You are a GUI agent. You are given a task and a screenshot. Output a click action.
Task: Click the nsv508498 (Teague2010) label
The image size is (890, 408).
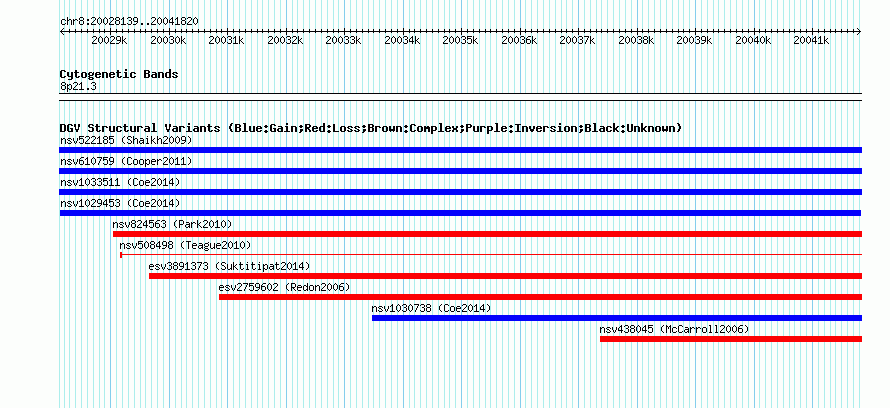coord(185,245)
